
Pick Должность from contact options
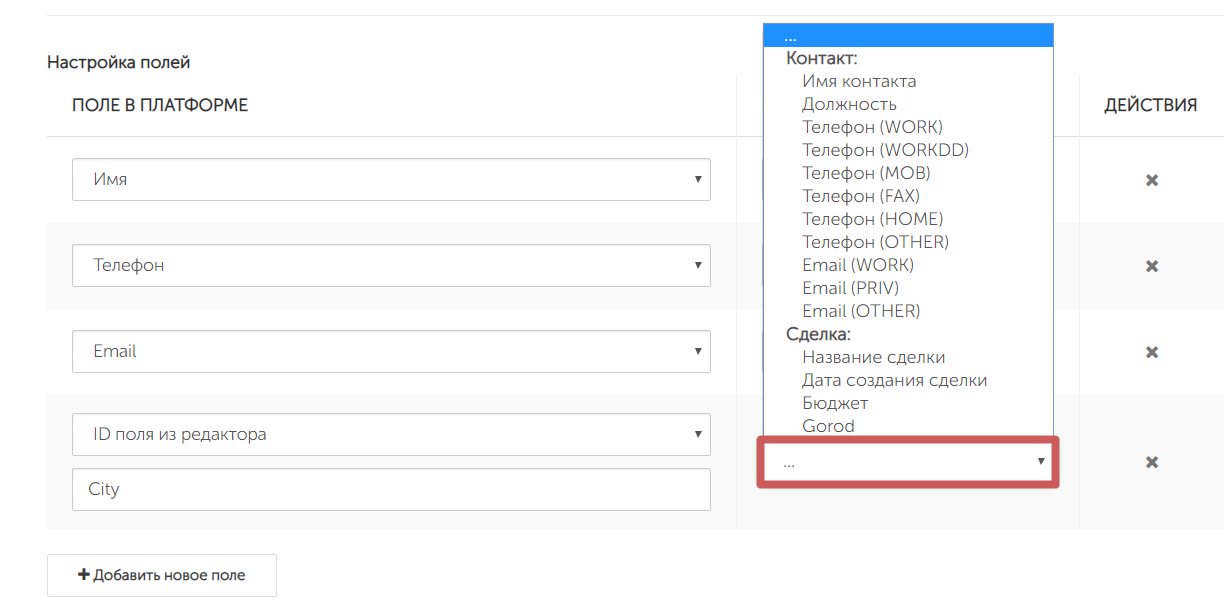coord(849,104)
